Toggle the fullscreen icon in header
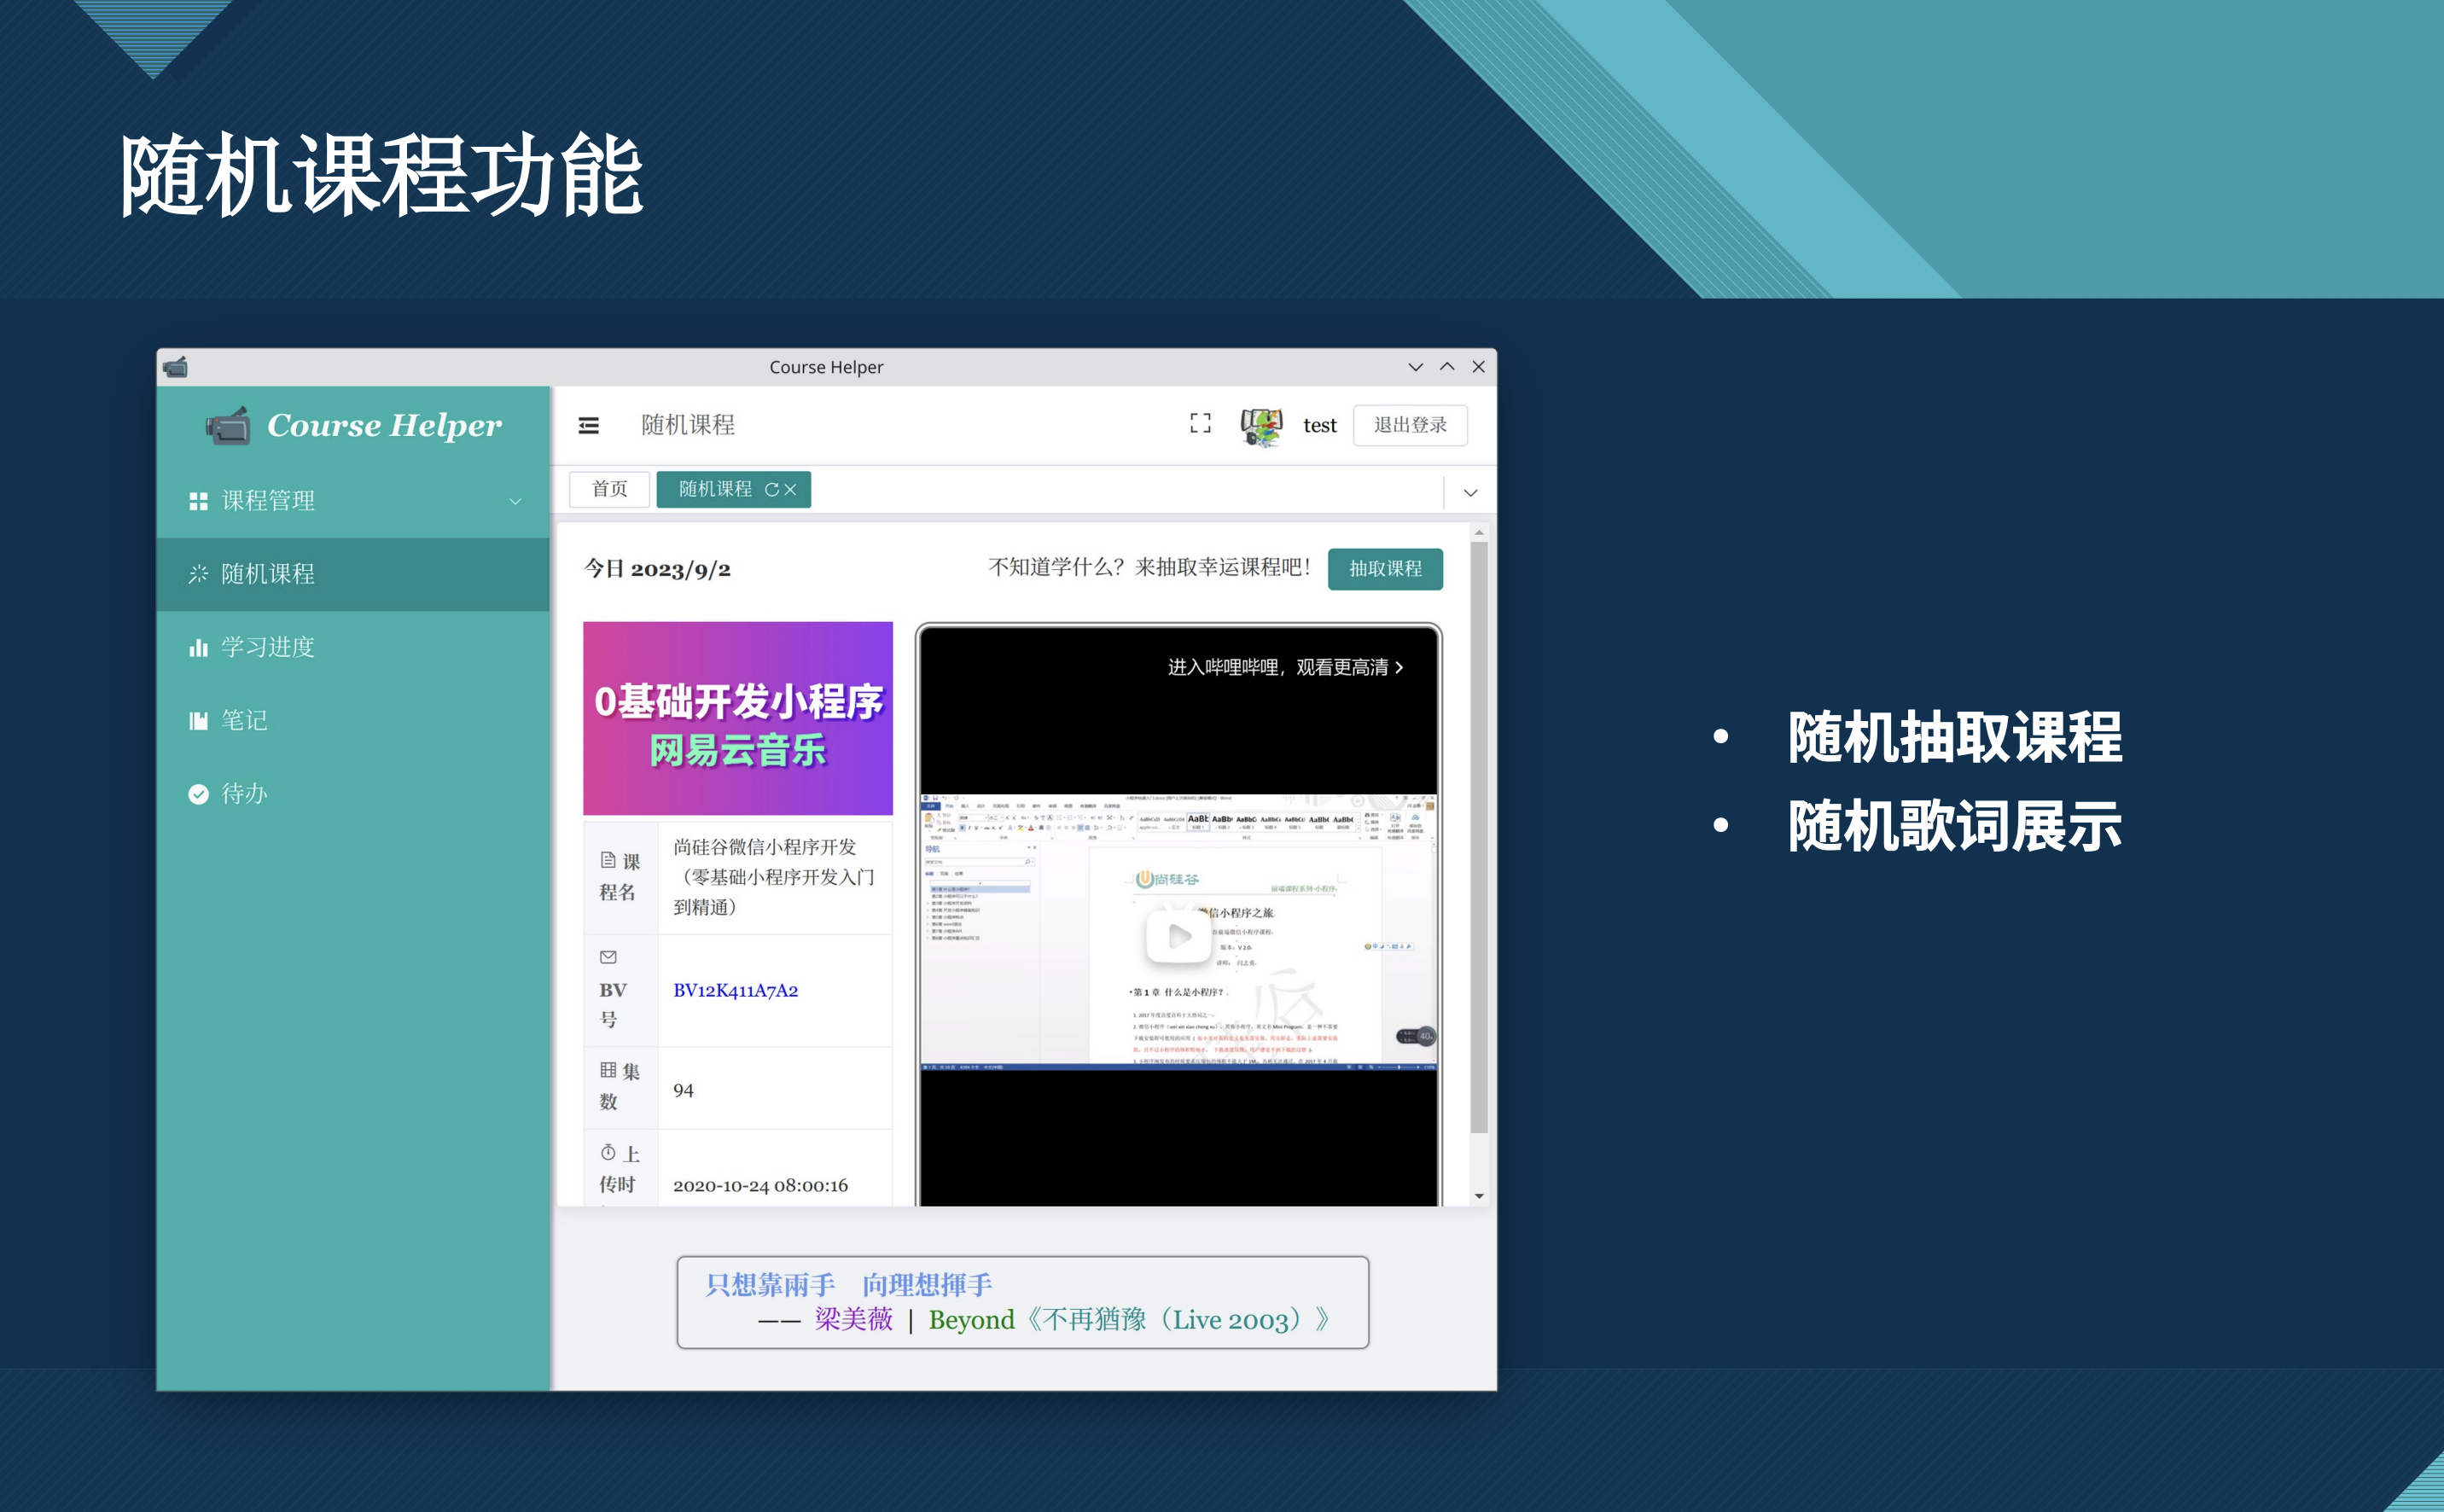 (1200, 424)
